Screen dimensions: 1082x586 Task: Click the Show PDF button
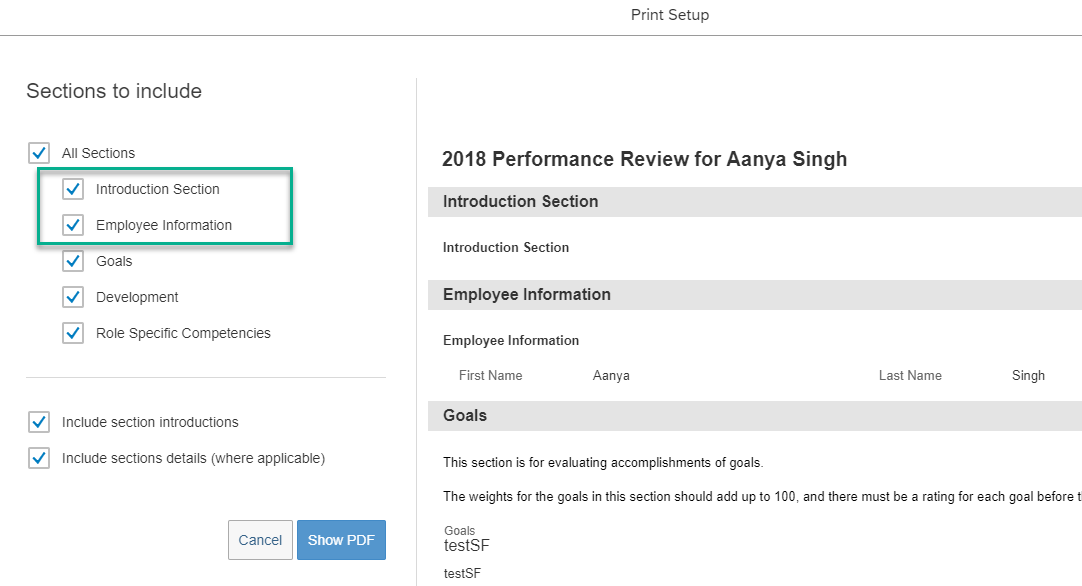[x=341, y=540]
